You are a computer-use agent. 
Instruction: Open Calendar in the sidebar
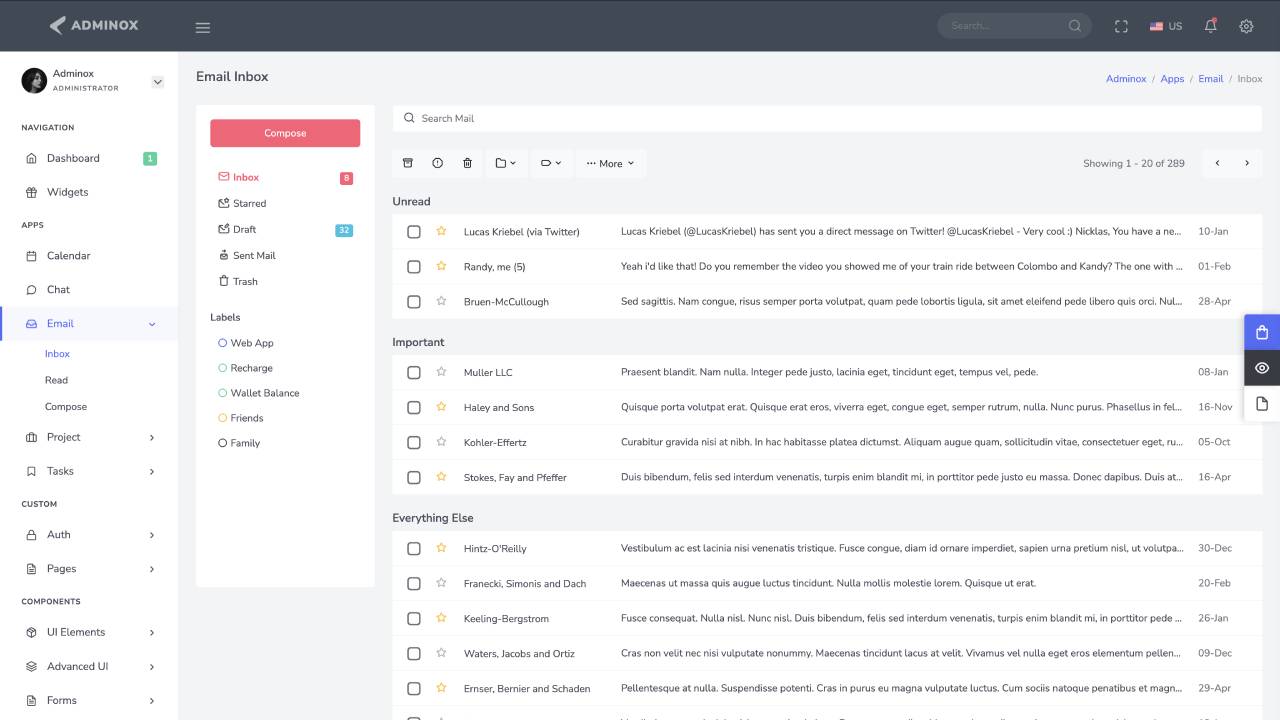(89, 256)
